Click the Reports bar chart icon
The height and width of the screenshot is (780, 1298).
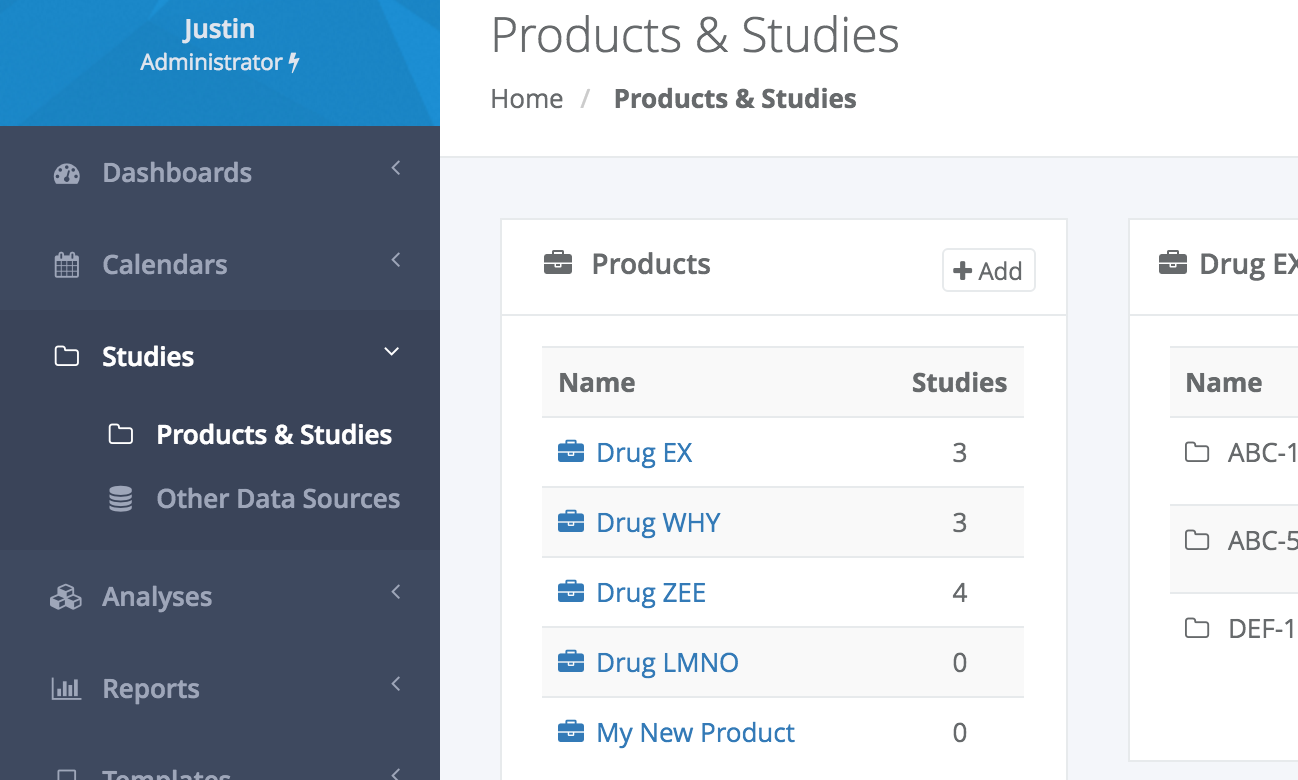pyautogui.click(x=66, y=689)
